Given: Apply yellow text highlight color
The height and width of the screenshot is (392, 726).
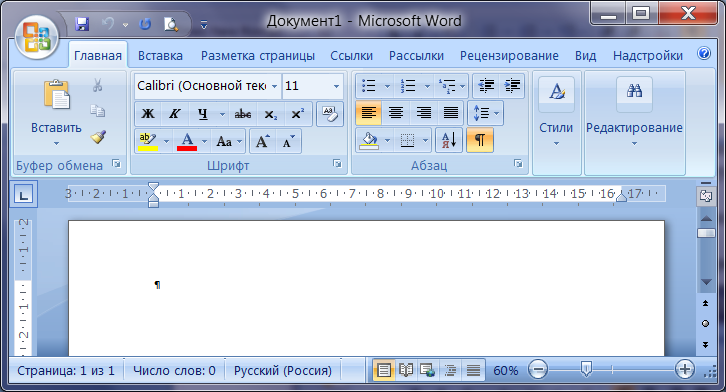Looking at the screenshot, I should coord(148,141).
